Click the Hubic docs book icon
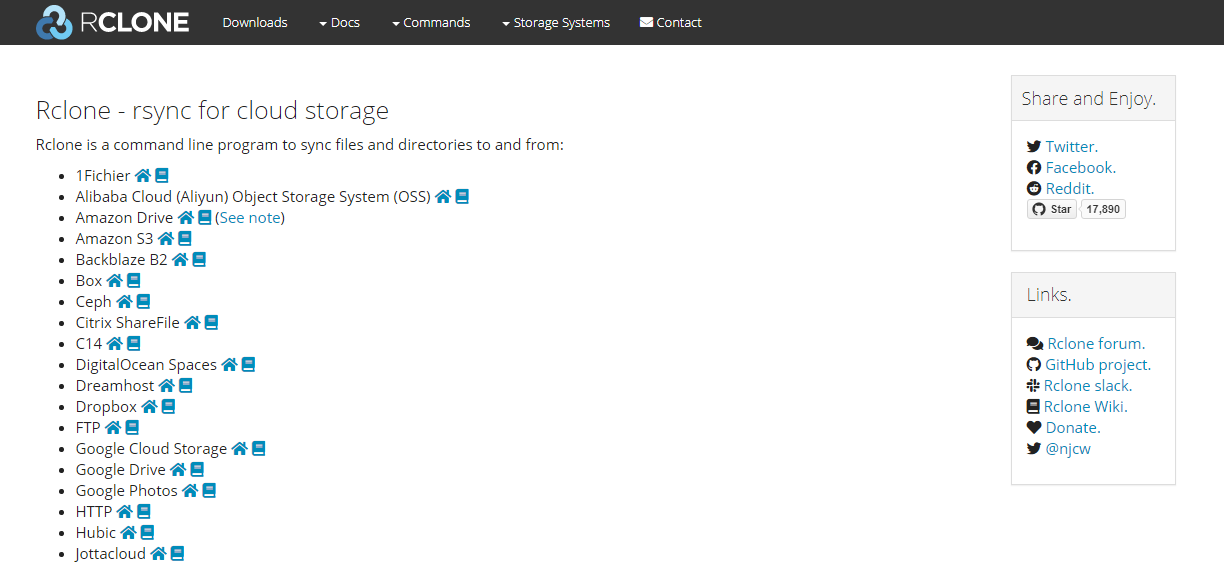1224x566 pixels. click(147, 533)
